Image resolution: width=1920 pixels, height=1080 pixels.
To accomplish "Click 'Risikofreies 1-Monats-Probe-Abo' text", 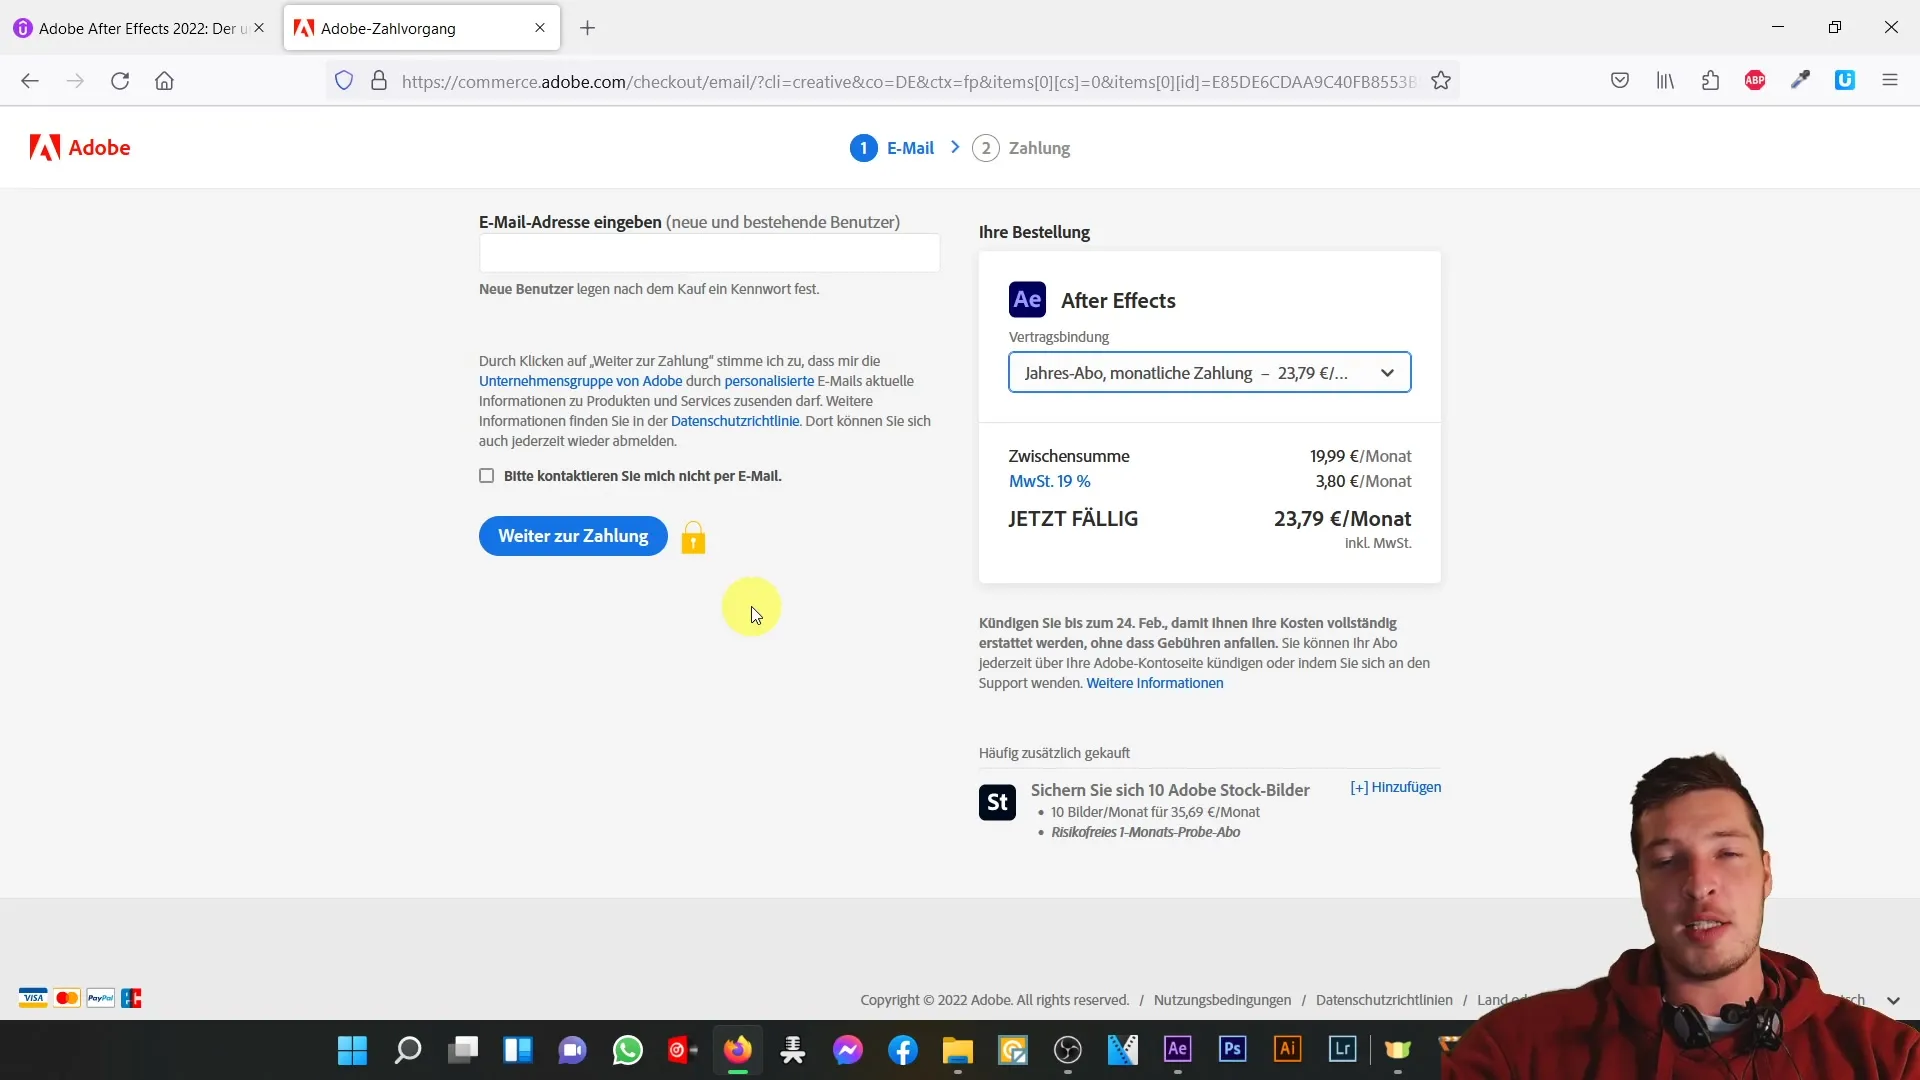I will point(1145,832).
